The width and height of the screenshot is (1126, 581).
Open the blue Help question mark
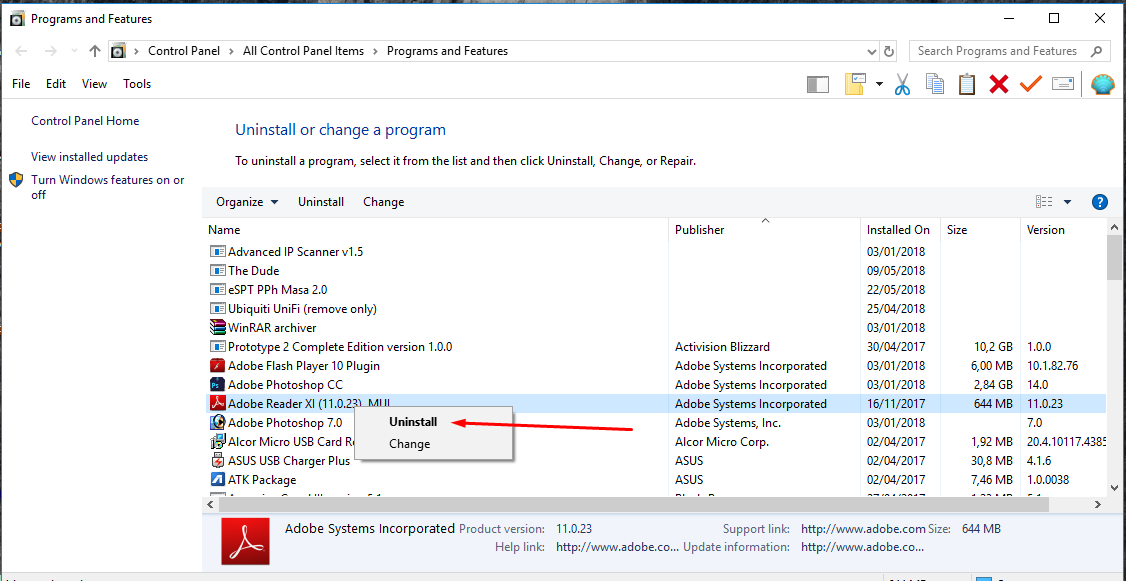[1099, 202]
